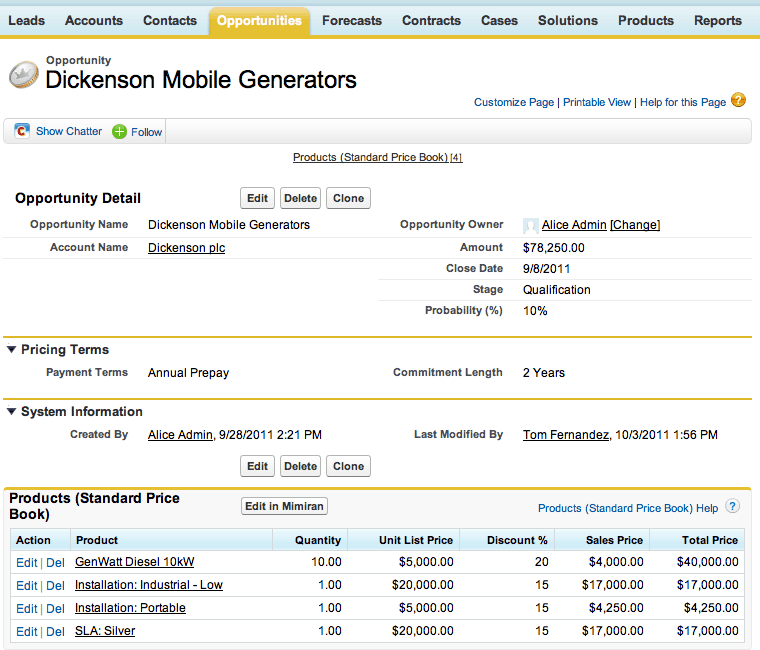
Task: Collapse the Pricing Terms section
Action: pos(12,349)
